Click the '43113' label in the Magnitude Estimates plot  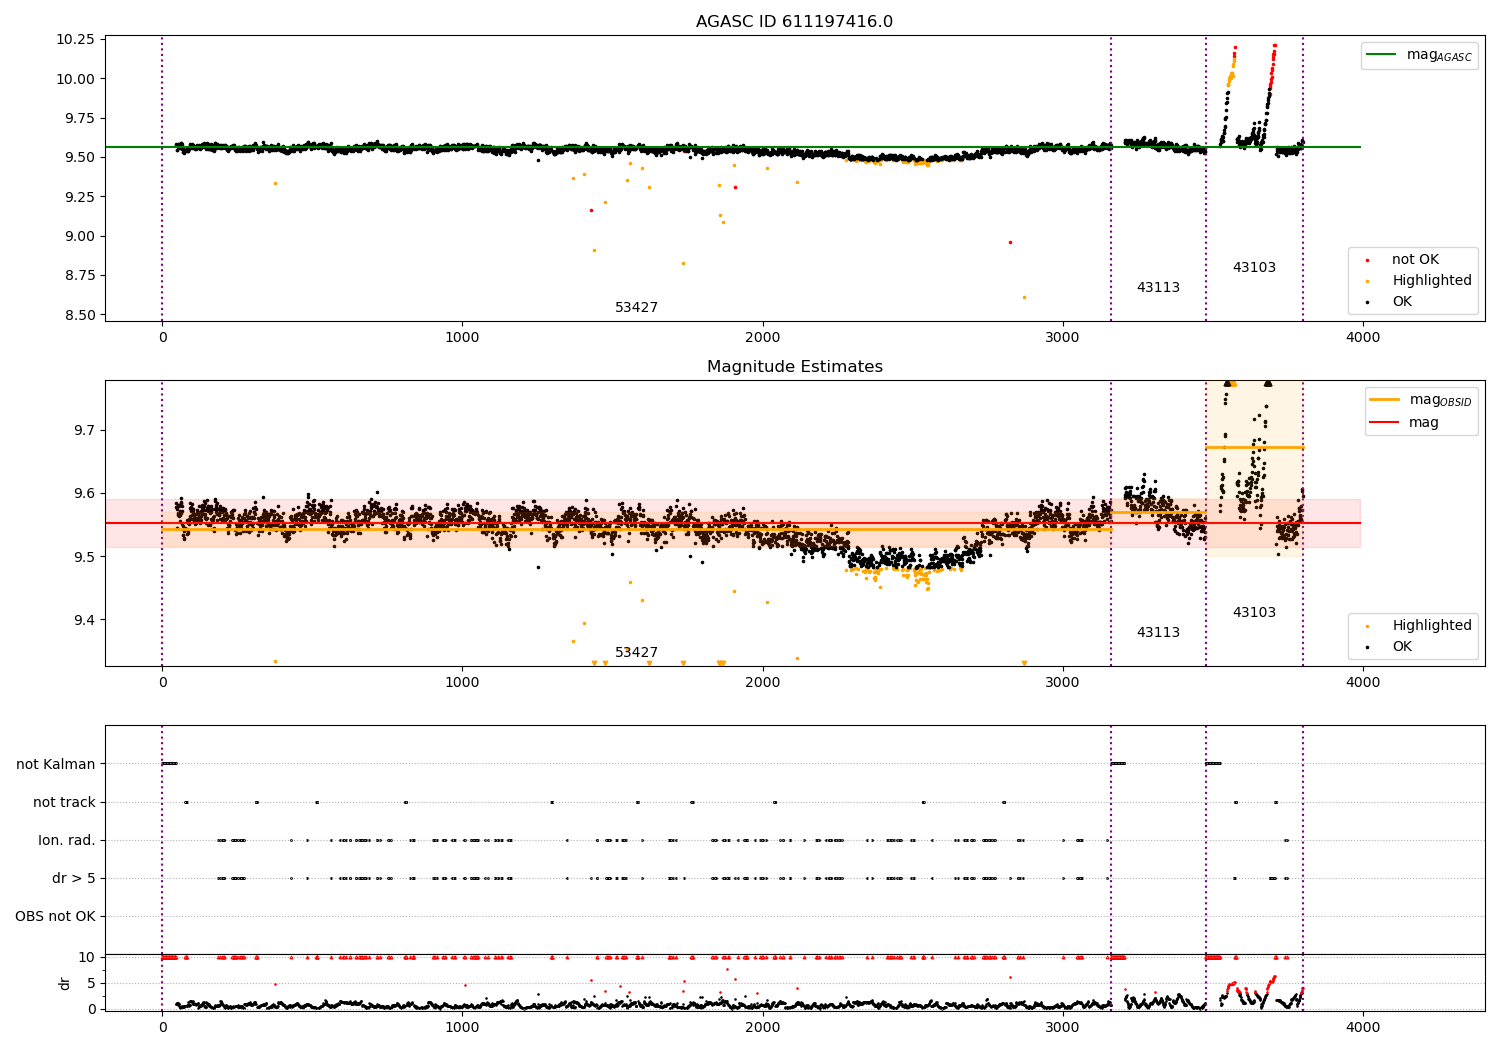(1158, 633)
